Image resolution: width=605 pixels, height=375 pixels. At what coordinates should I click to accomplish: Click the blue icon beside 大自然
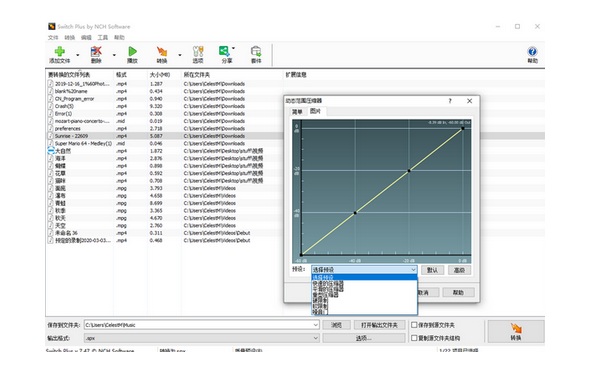point(51,151)
